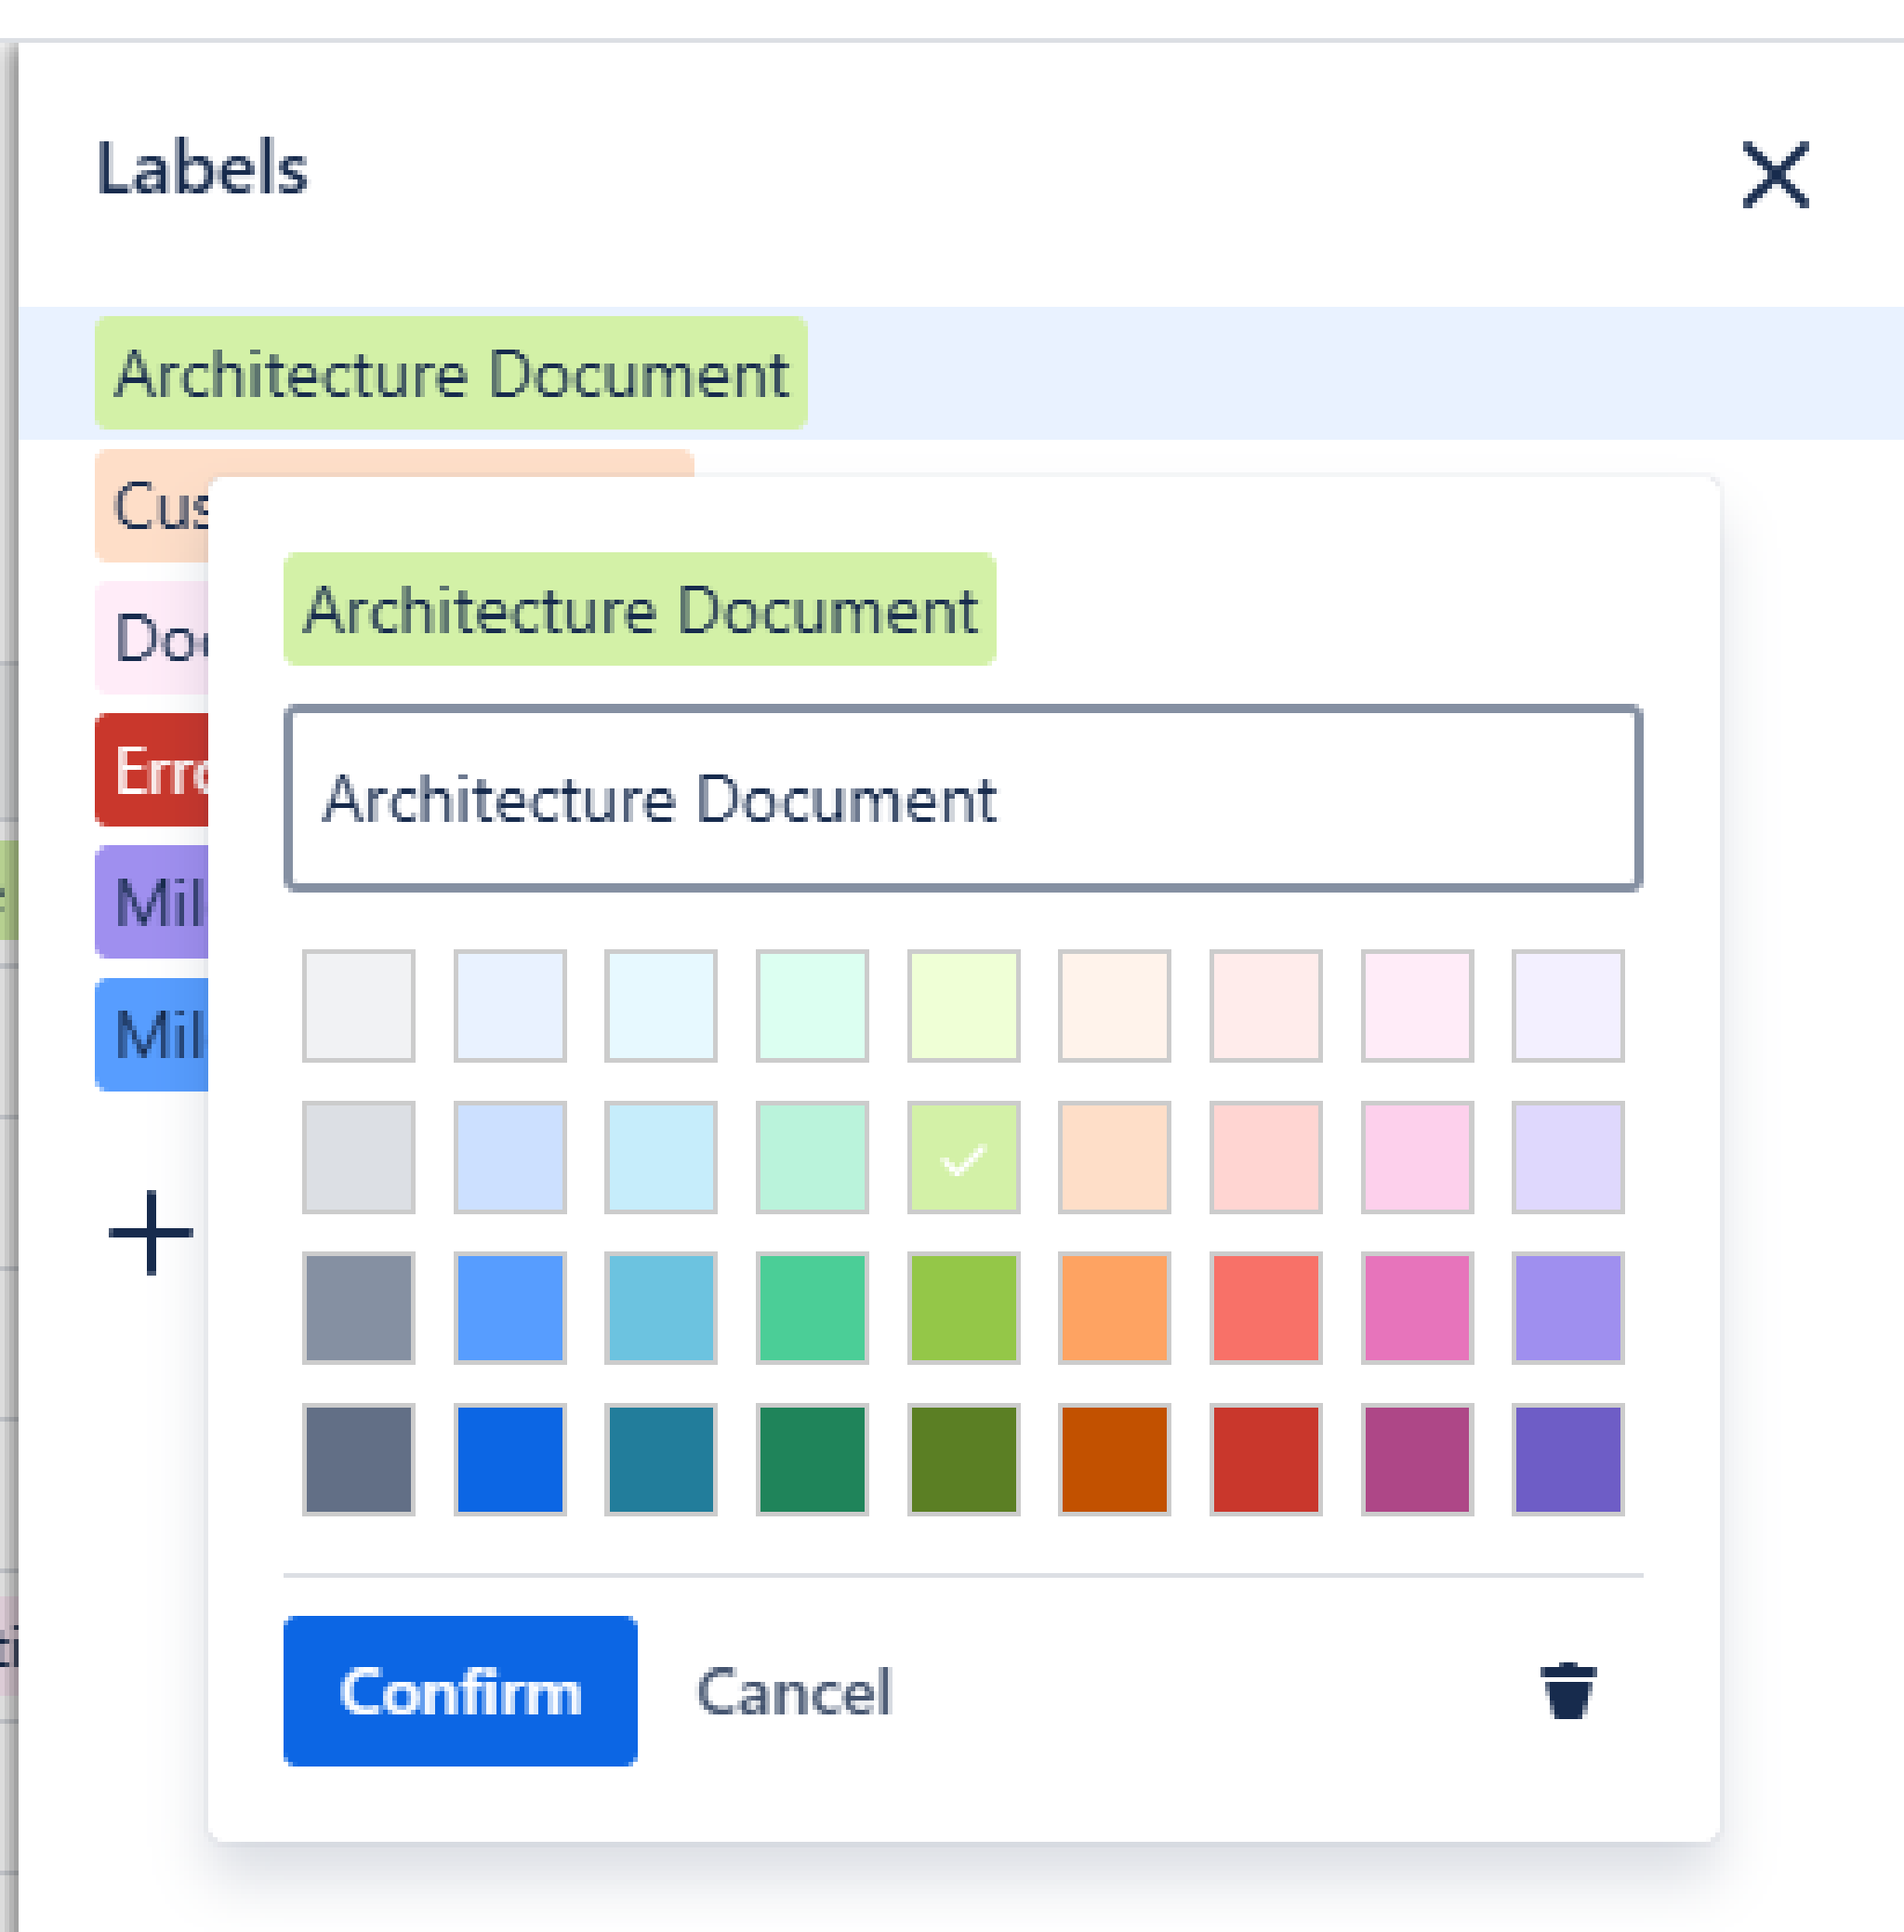Screen dimensions: 1904x1932
Task: Click the trash delete label icon
Action: click(1567, 1691)
